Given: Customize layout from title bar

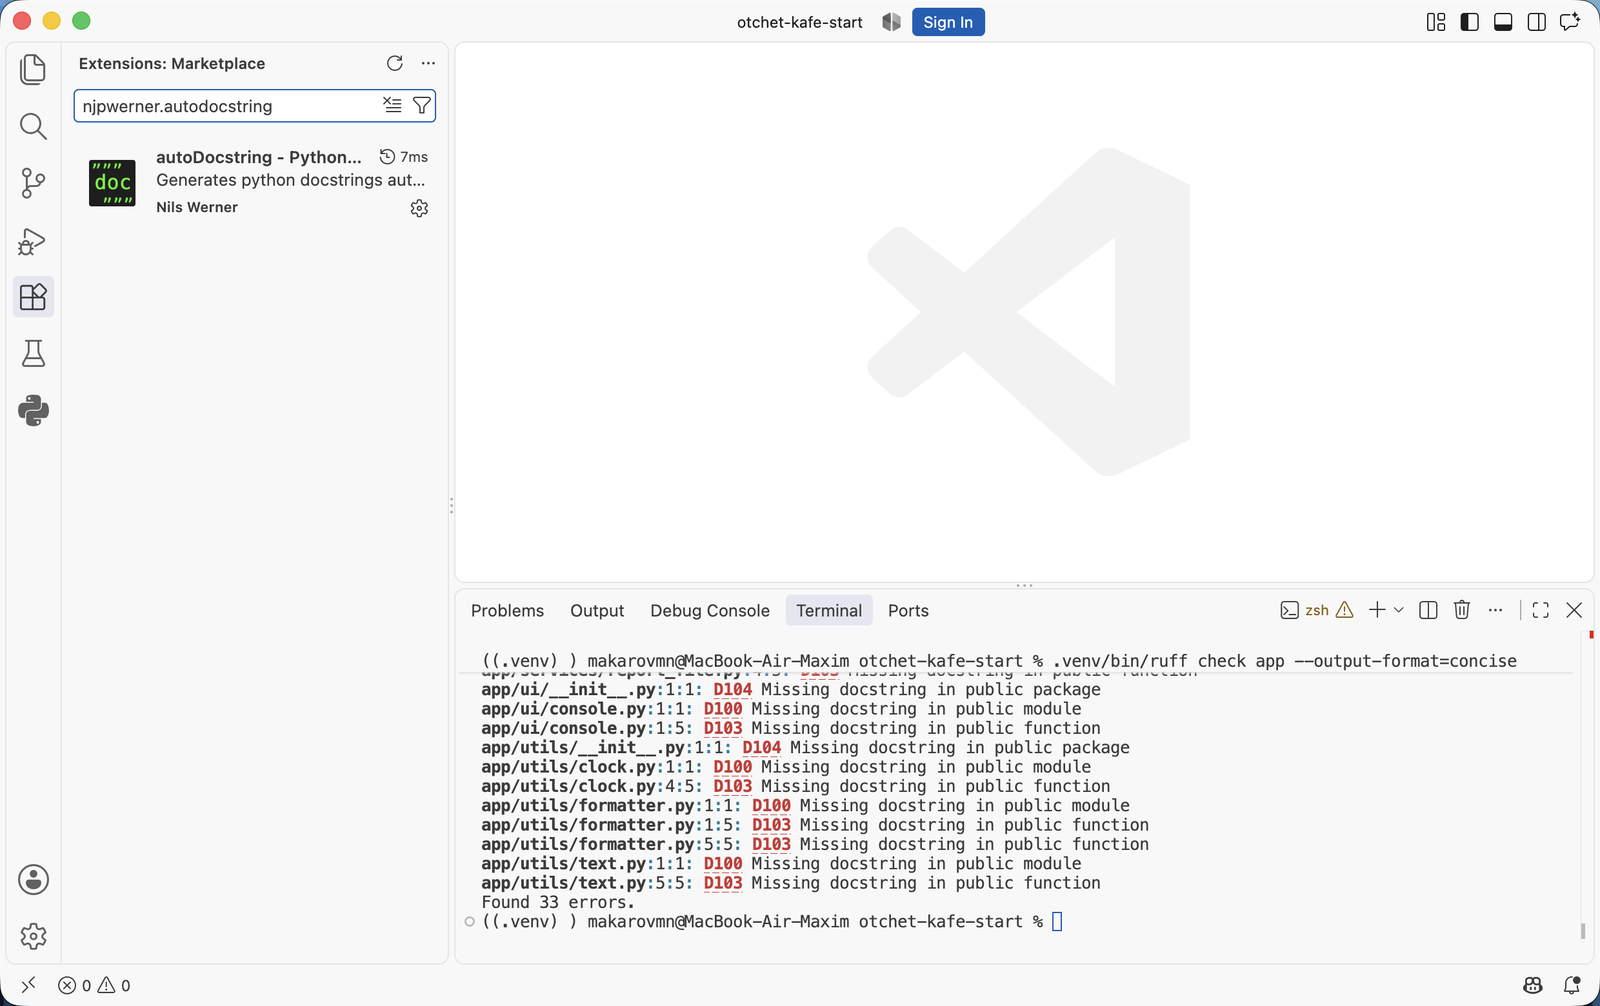Looking at the screenshot, I should tap(1436, 22).
